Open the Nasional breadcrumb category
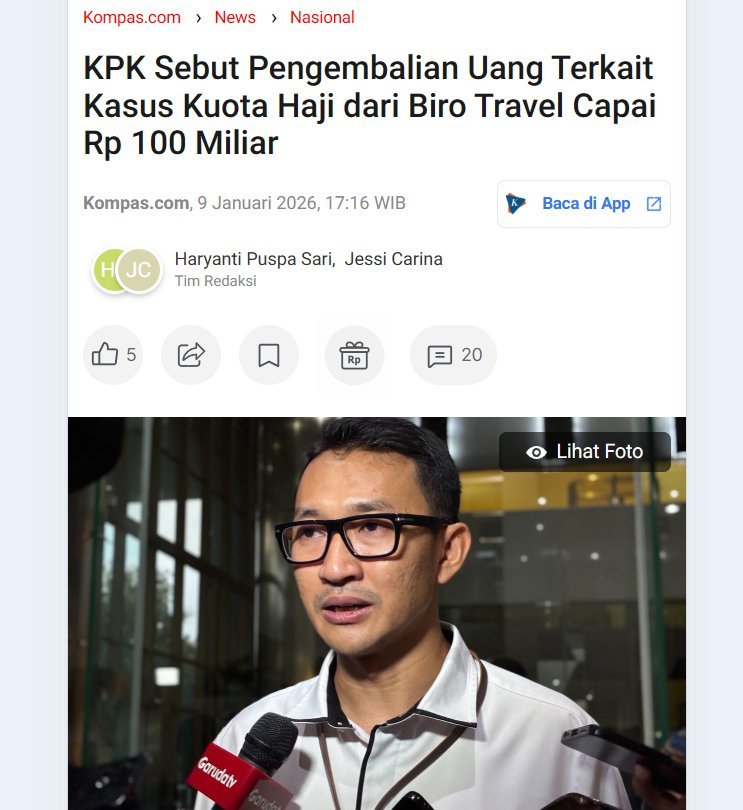Viewport: 743px width, 810px height. coord(322,18)
